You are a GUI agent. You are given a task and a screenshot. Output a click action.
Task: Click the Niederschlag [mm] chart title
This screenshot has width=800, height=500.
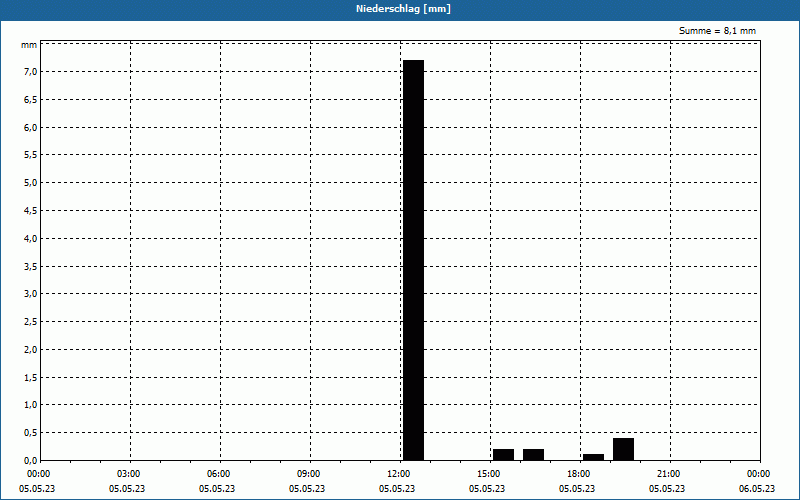(403, 9)
